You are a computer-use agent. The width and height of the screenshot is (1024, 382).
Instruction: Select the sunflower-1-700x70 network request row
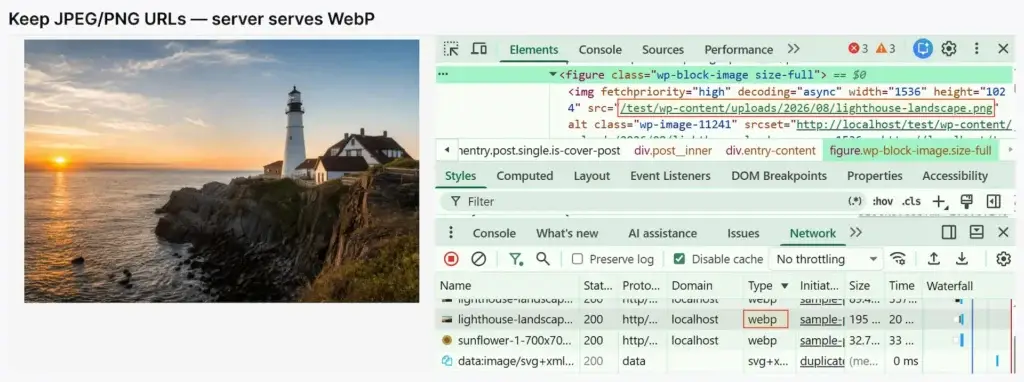tap(725, 340)
